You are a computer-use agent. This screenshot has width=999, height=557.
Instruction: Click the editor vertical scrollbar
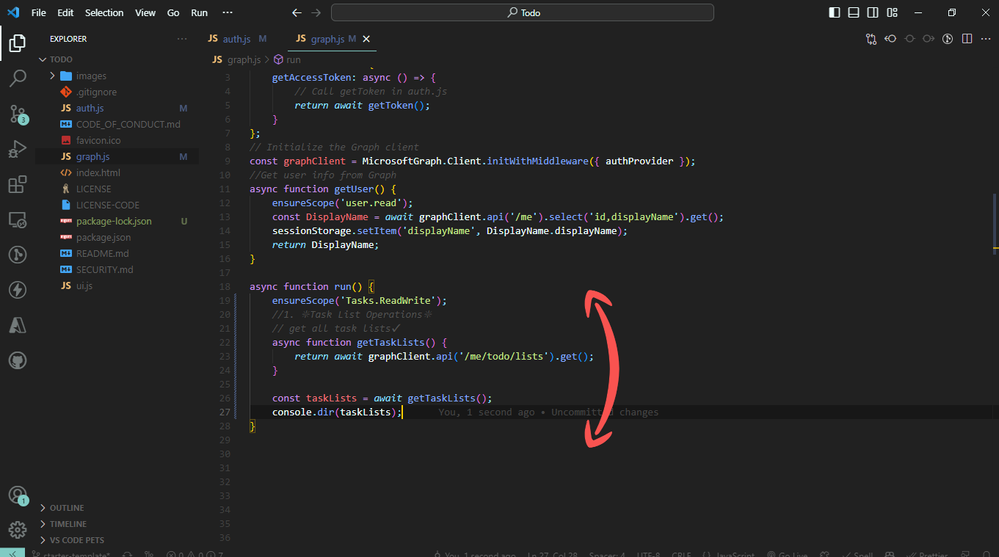(995, 222)
